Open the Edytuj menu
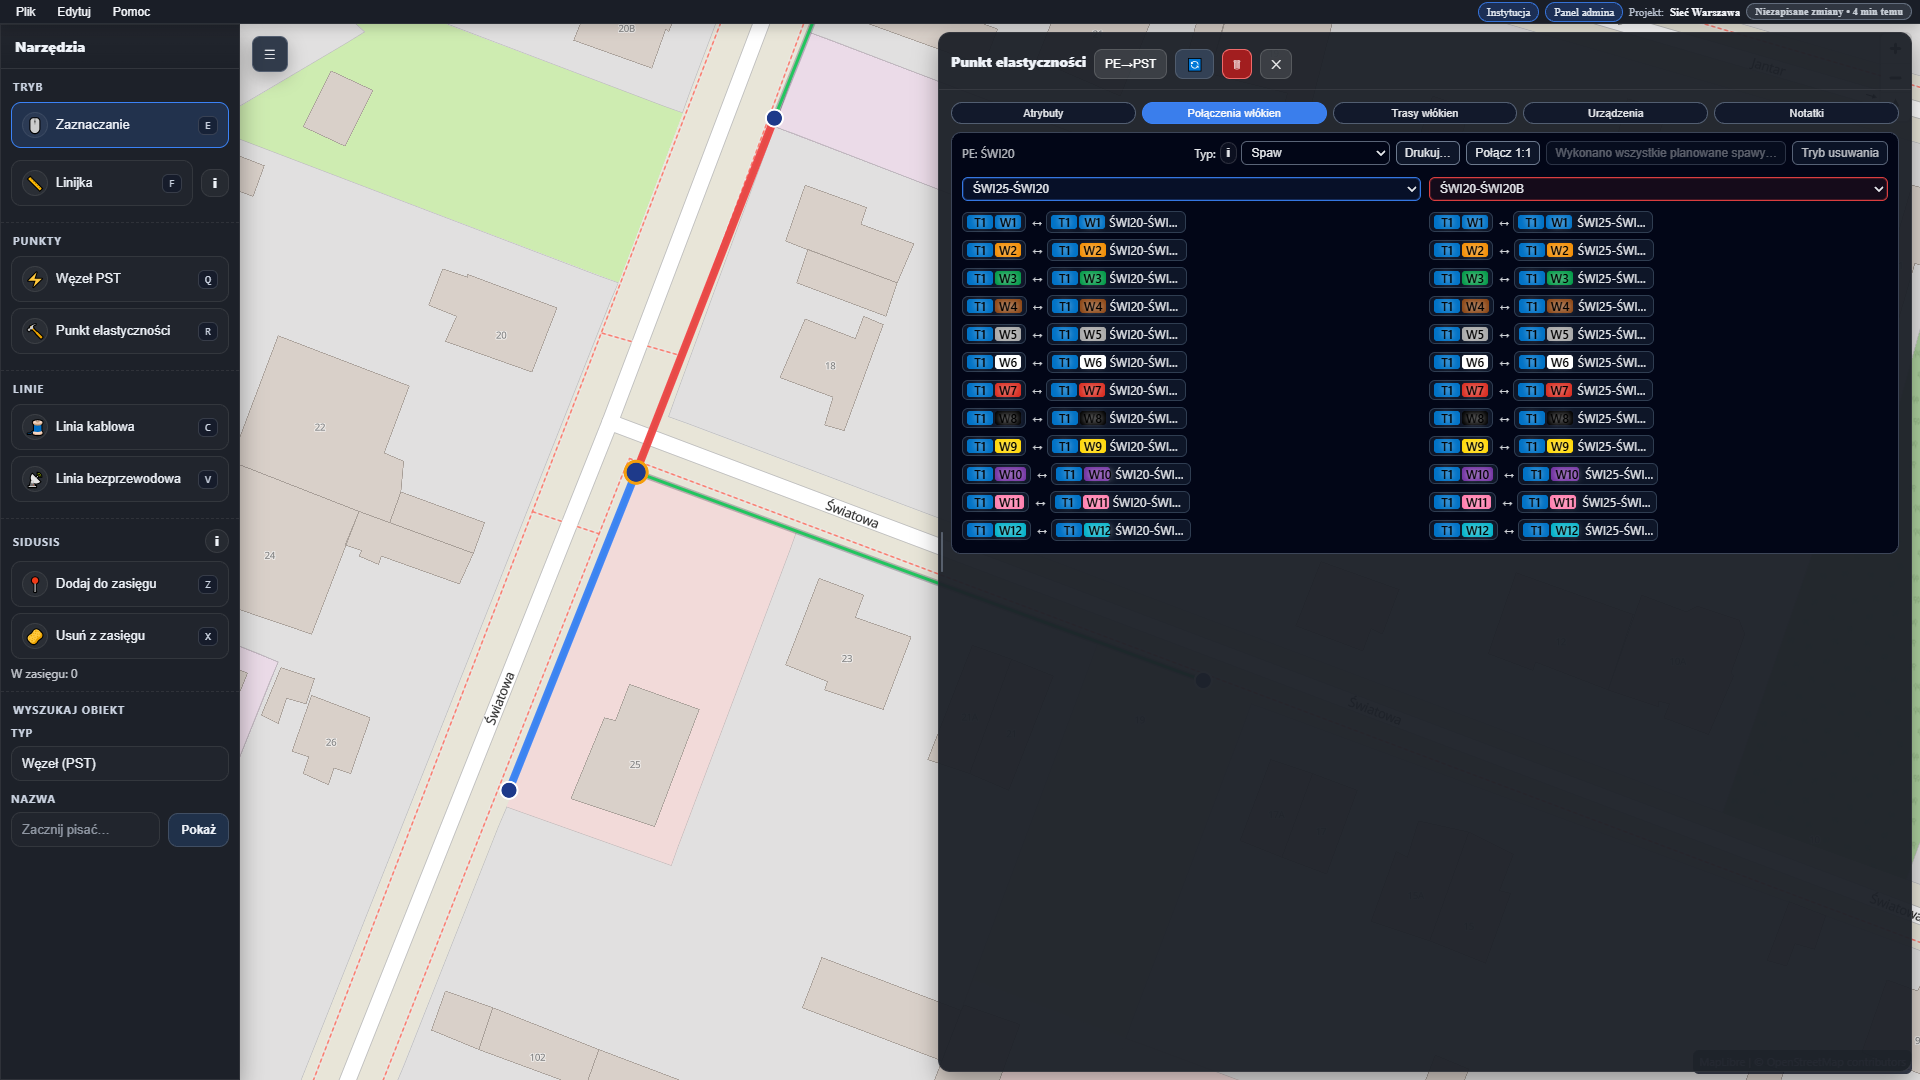This screenshot has height=1080, width=1920. [74, 12]
